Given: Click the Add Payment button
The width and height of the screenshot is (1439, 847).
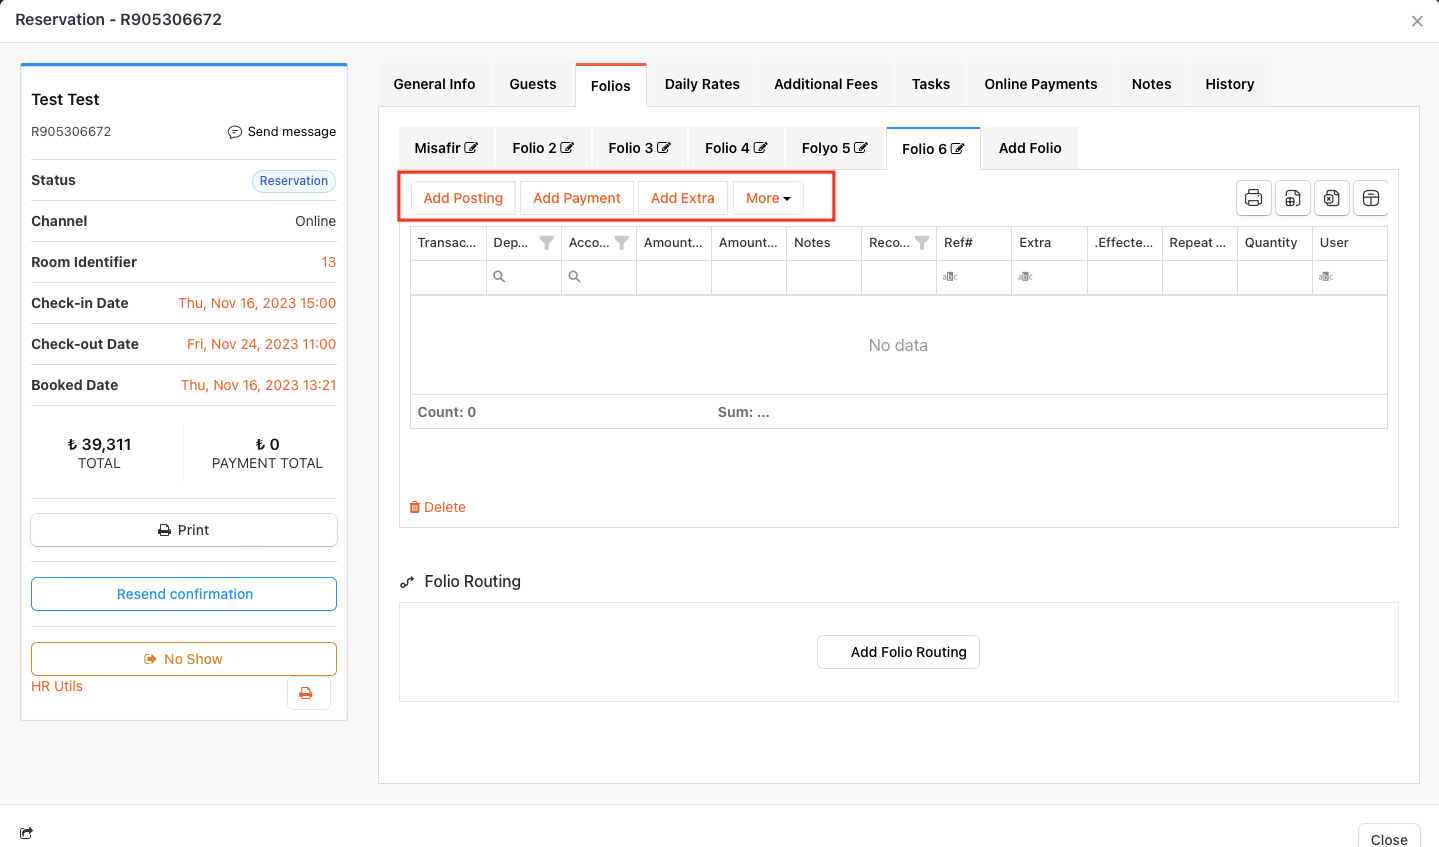Looking at the screenshot, I should coord(577,198).
